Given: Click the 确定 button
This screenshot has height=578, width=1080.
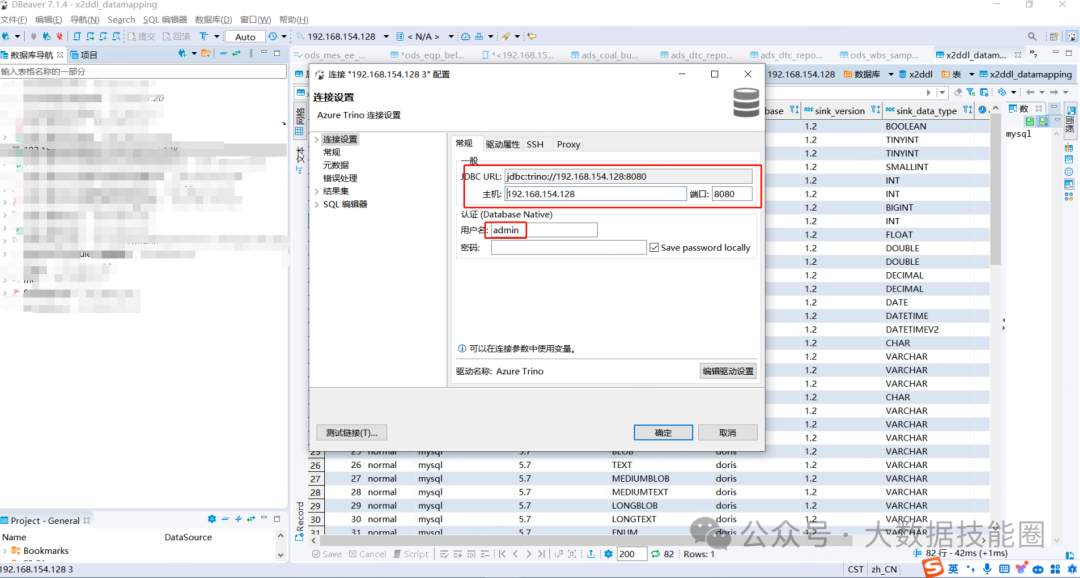Looking at the screenshot, I should tap(663, 433).
